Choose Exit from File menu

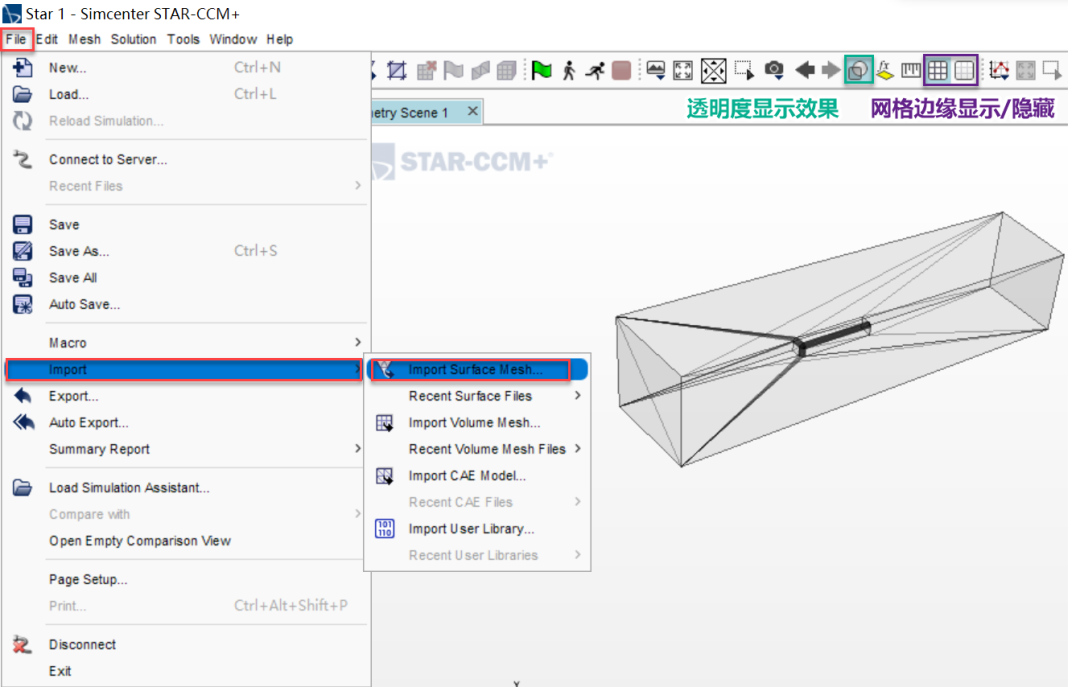(x=186, y=671)
